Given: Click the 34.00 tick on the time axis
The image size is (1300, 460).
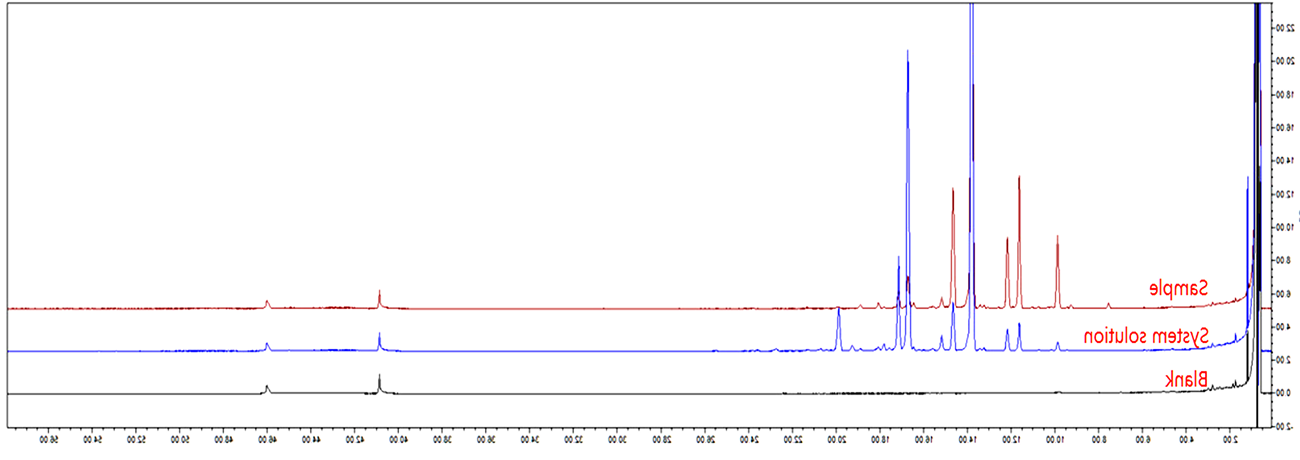Looking at the screenshot, I should [531, 440].
